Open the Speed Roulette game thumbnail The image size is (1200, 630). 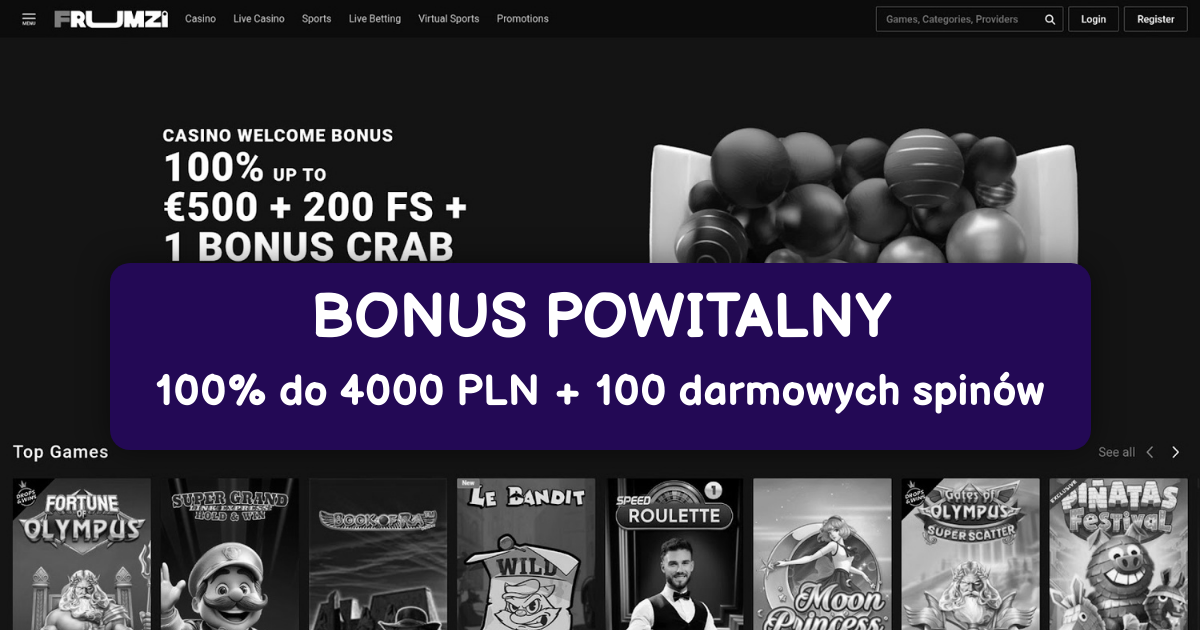pos(674,554)
